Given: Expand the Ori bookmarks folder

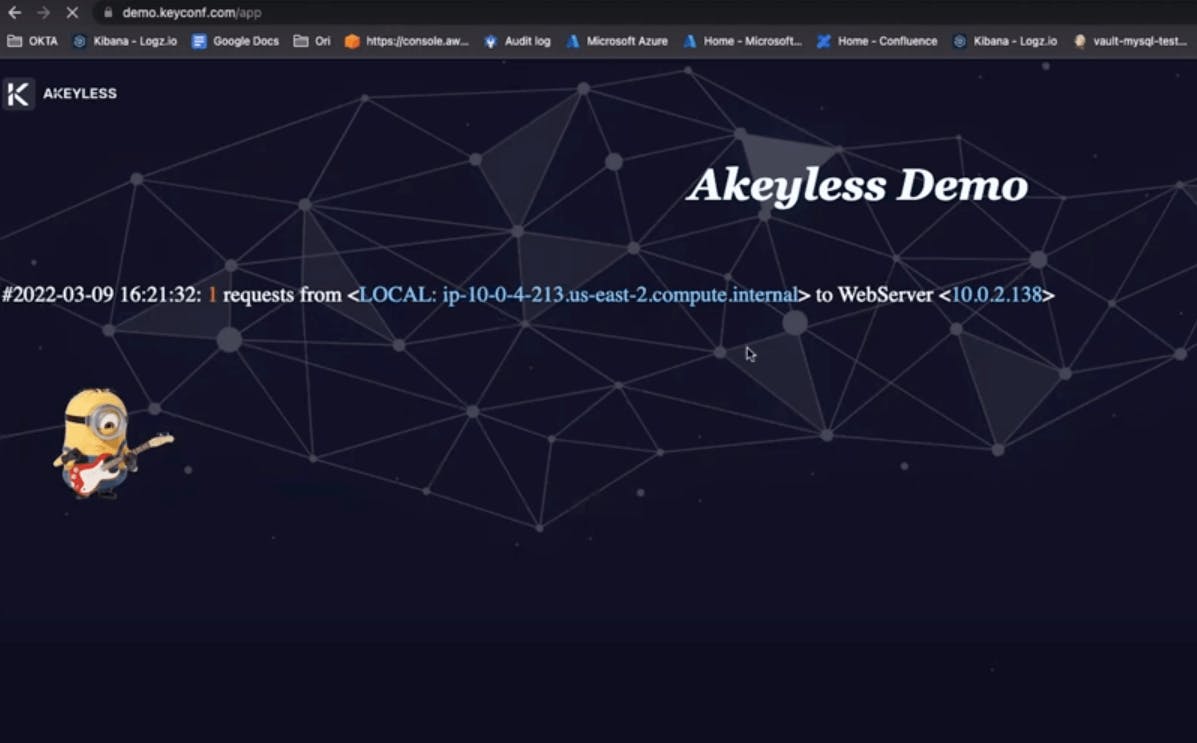Looking at the screenshot, I should point(312,42).
